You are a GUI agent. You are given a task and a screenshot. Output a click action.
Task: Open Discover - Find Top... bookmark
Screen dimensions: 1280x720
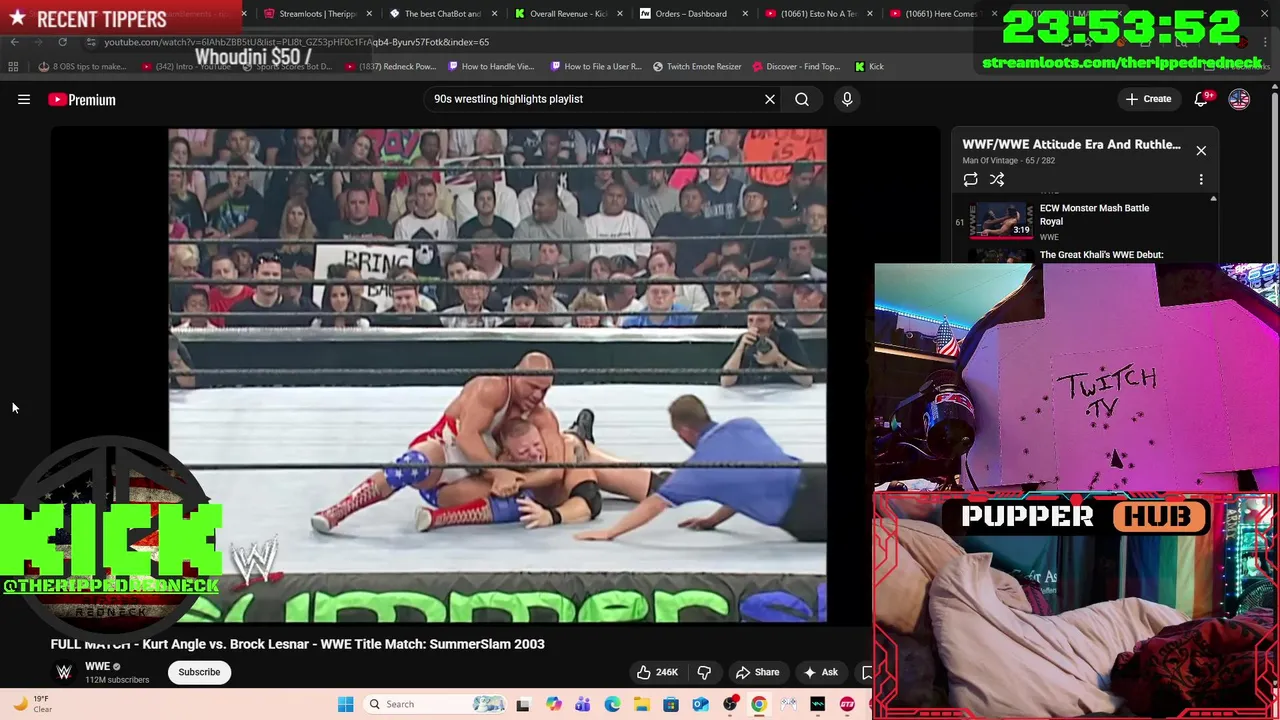796,66
